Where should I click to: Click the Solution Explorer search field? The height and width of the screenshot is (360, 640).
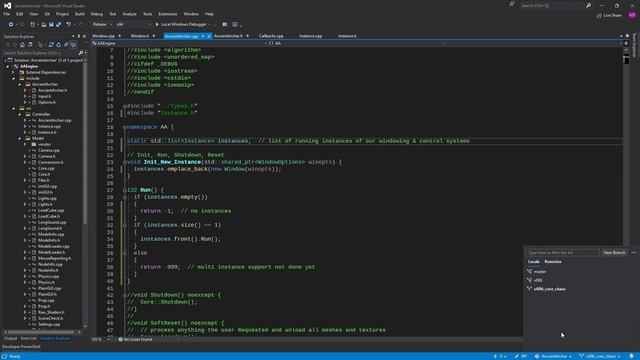[40, 53]
